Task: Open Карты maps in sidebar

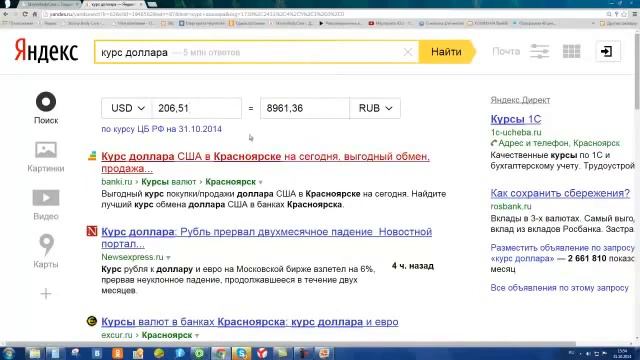Action: point(46,251)
